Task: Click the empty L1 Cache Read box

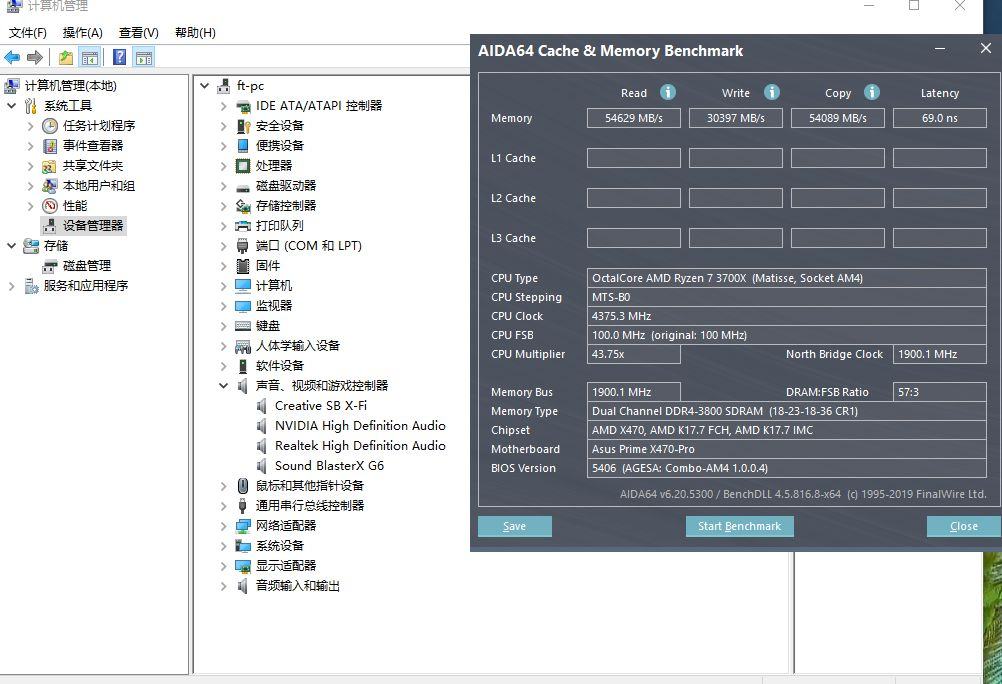Action: tap(634, 158)
